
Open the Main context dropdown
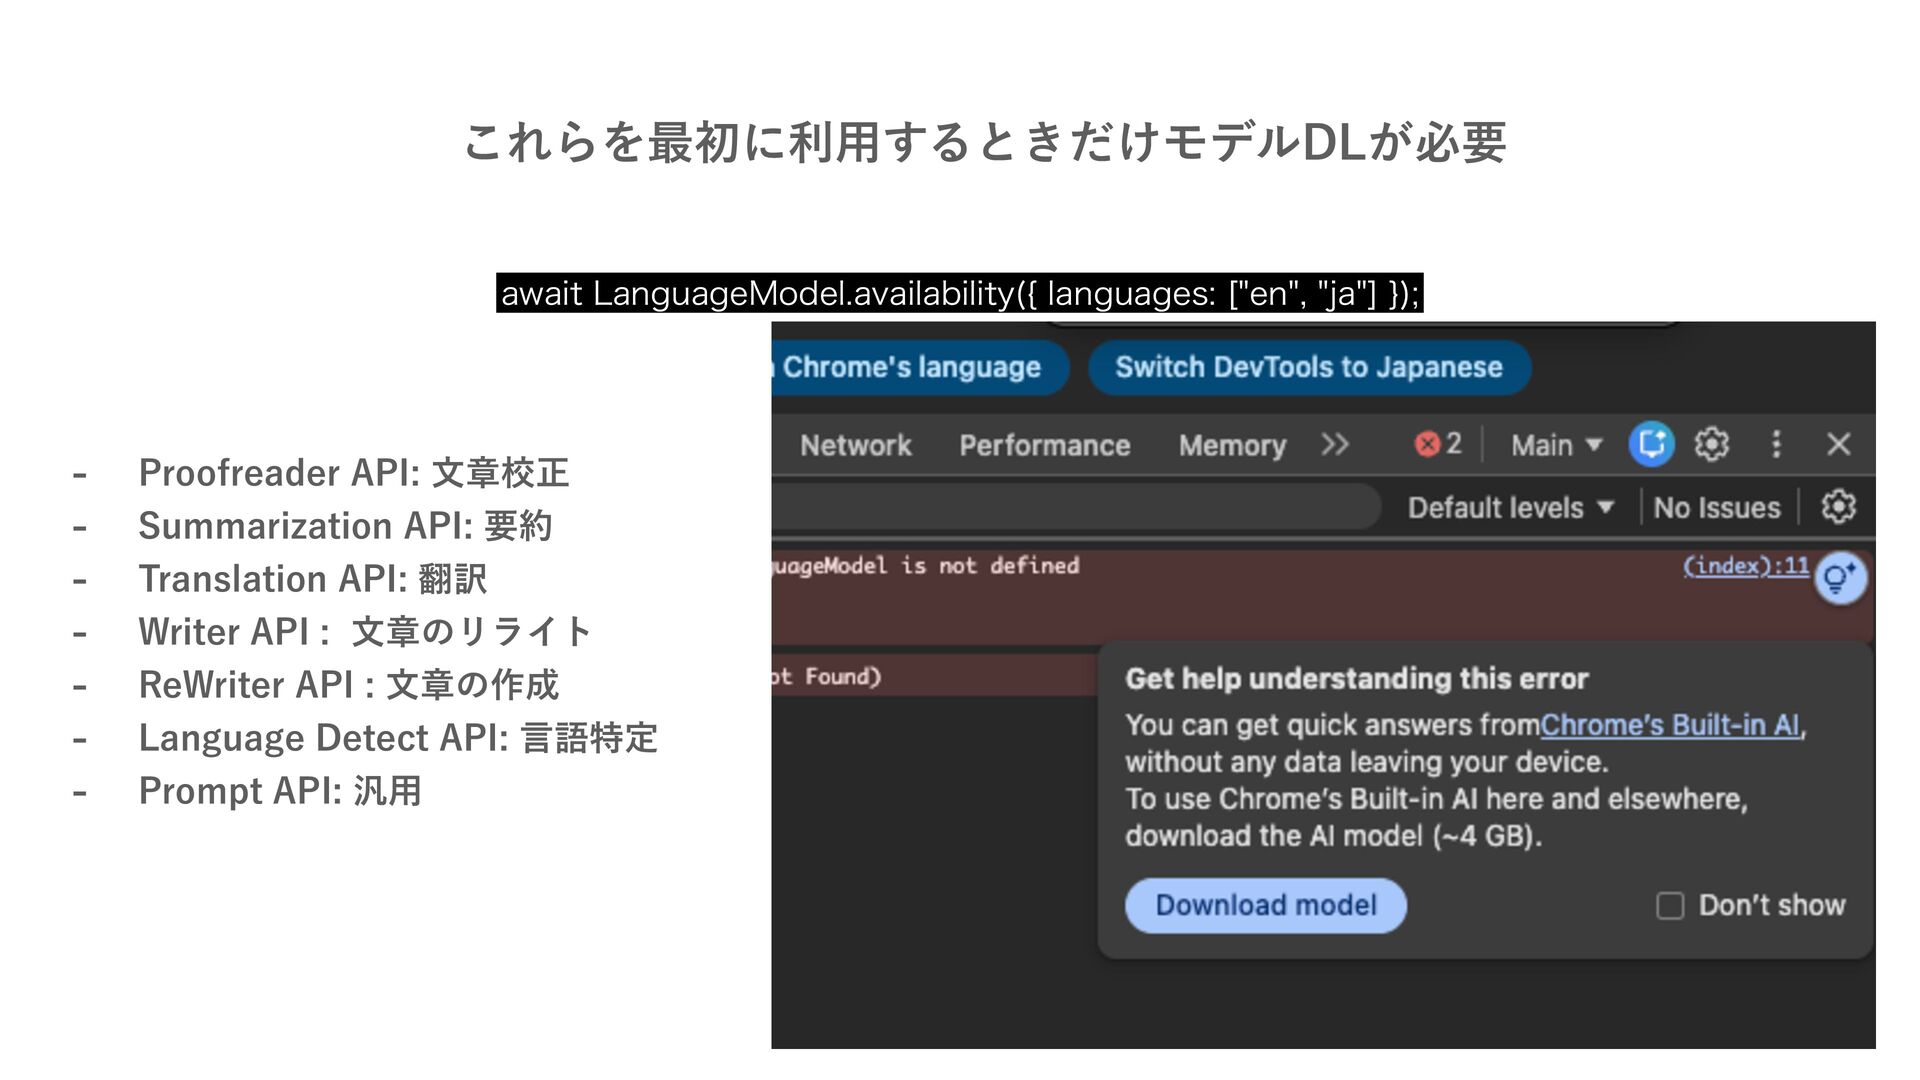pyautogui.click(x=1556, y=445)
